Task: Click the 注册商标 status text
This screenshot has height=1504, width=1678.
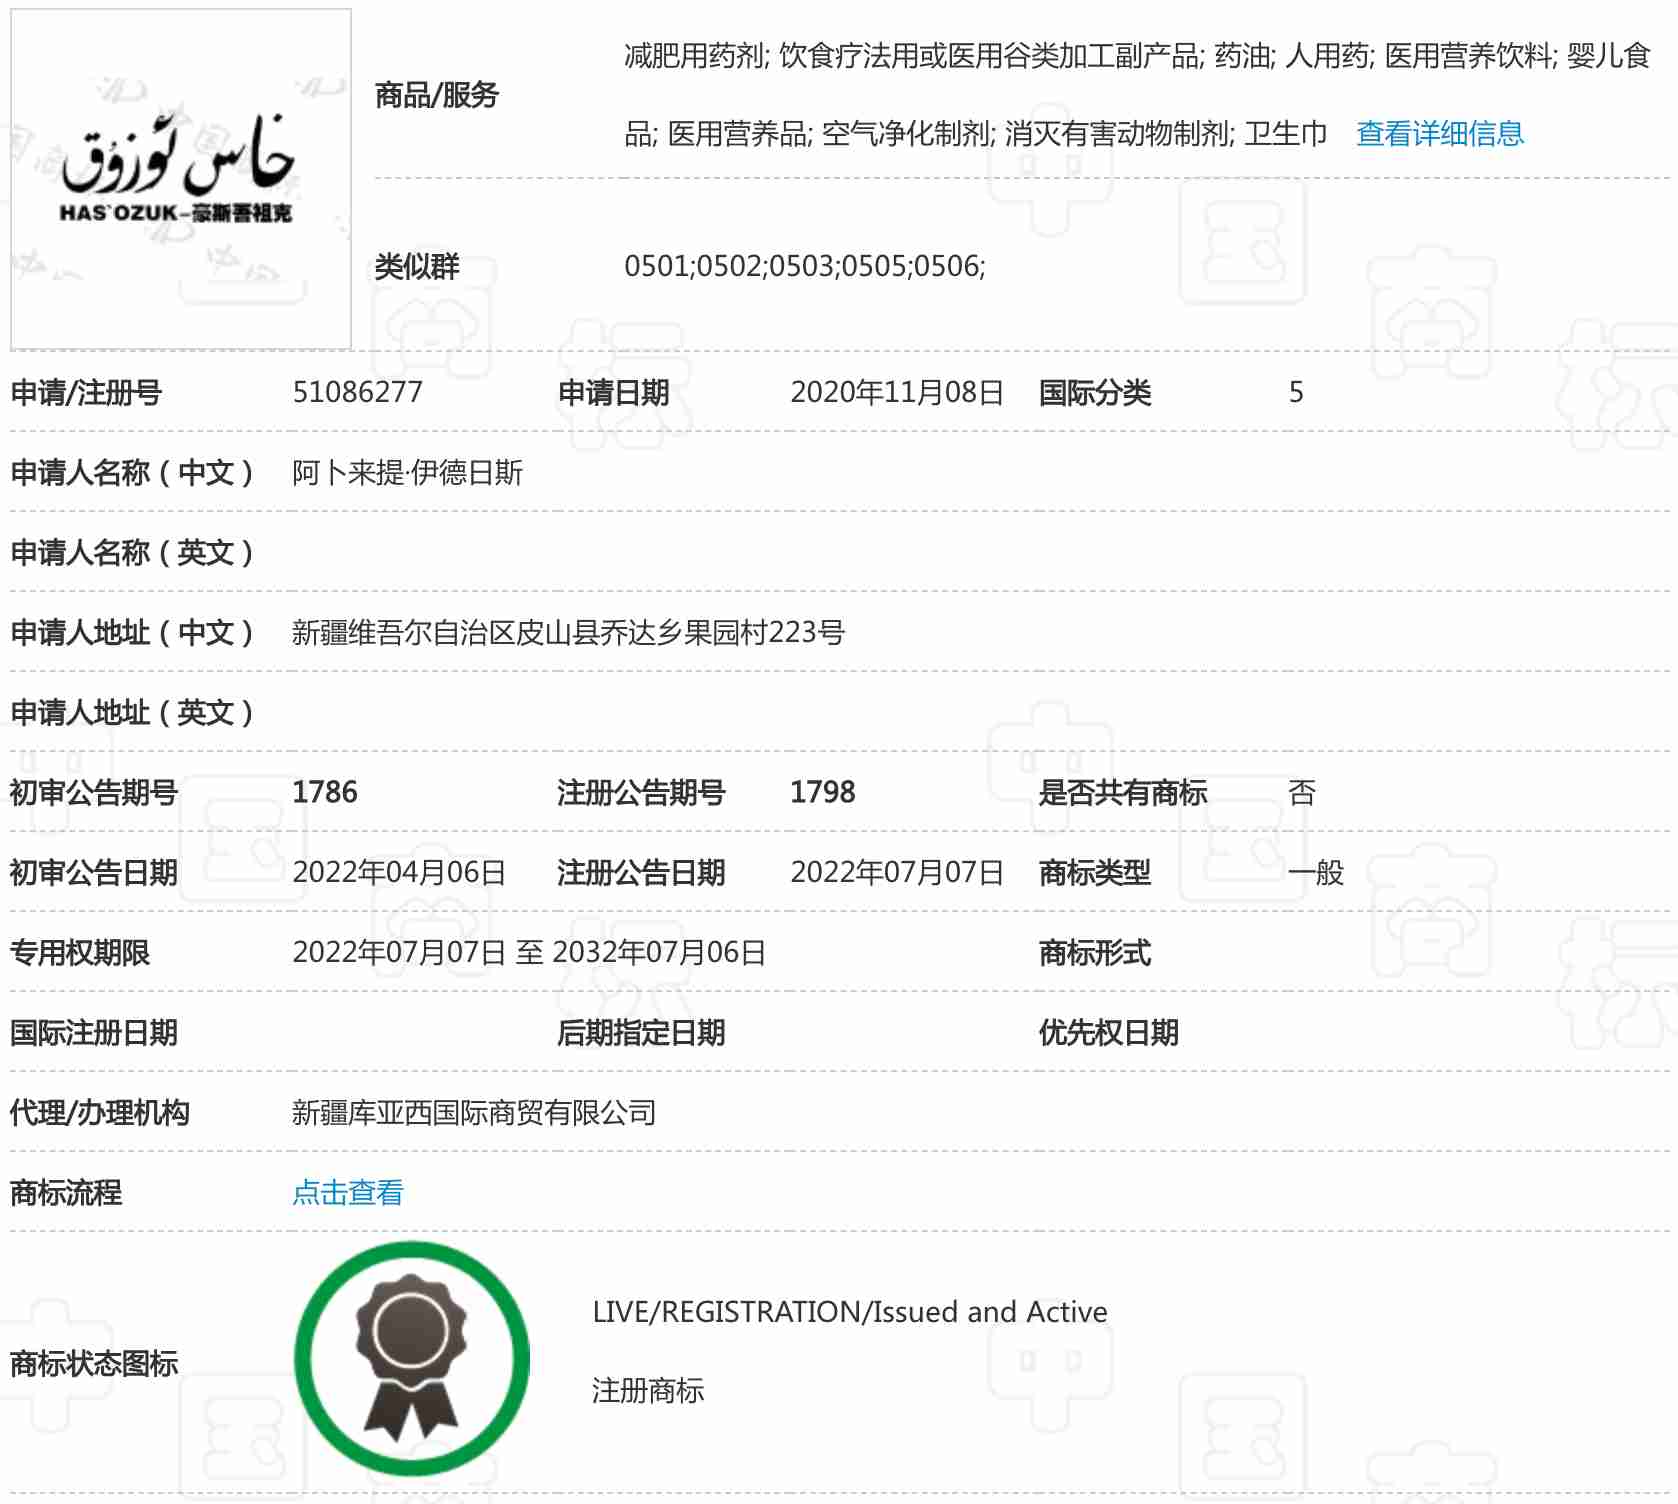Action: click(x=647, y=1390)
